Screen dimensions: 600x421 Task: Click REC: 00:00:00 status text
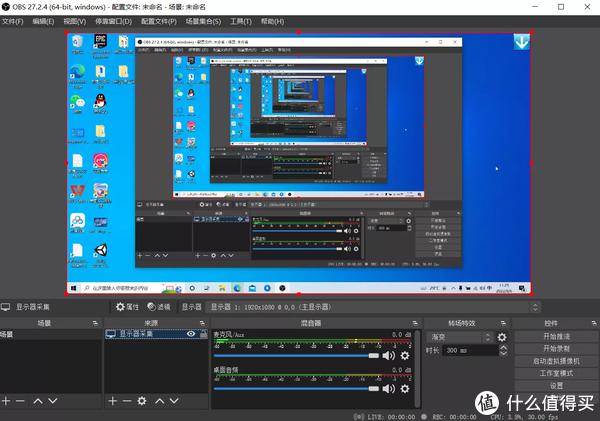click(x=454, y=417)
